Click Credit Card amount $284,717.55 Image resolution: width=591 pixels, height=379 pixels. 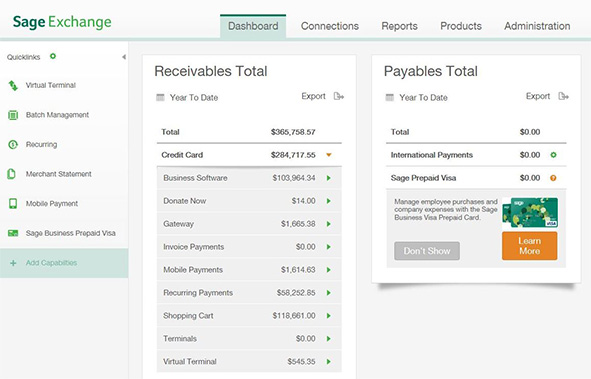pyautogui.click(x=293, y=155)
